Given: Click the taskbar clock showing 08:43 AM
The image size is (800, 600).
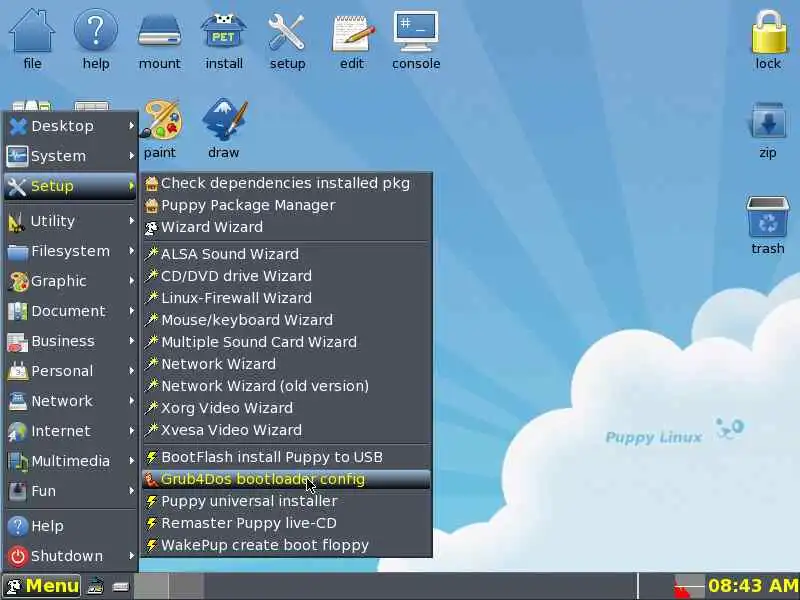Looking at the screenshot, I should pyautogui.click(x=752, y=586).
